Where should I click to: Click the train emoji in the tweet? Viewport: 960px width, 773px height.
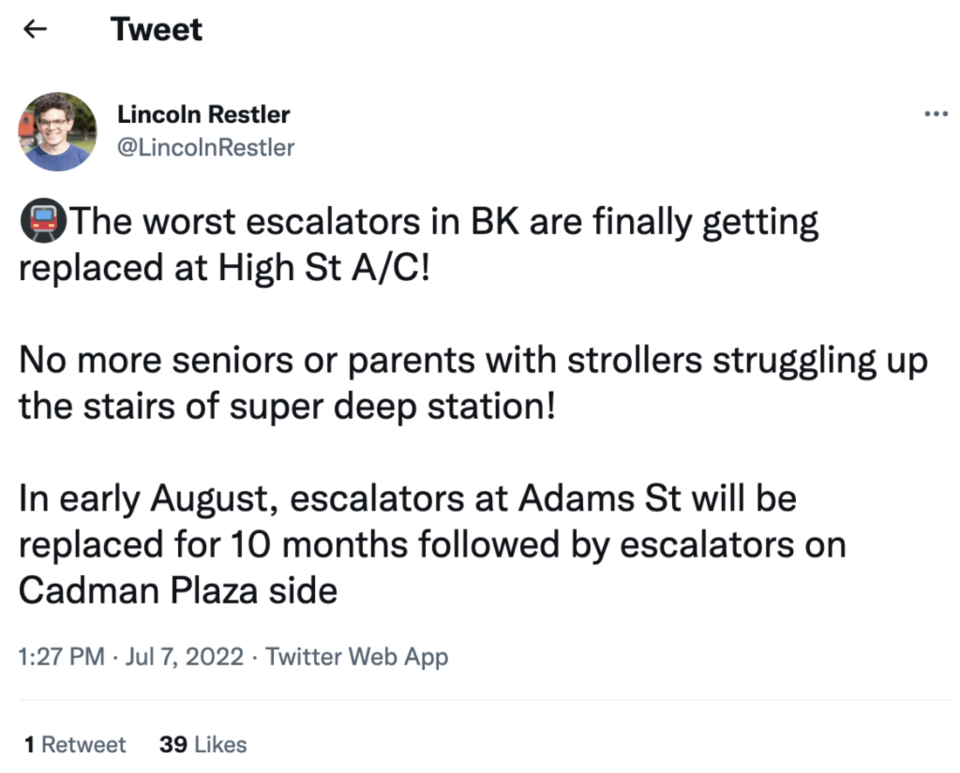click(x=43, y=221)
